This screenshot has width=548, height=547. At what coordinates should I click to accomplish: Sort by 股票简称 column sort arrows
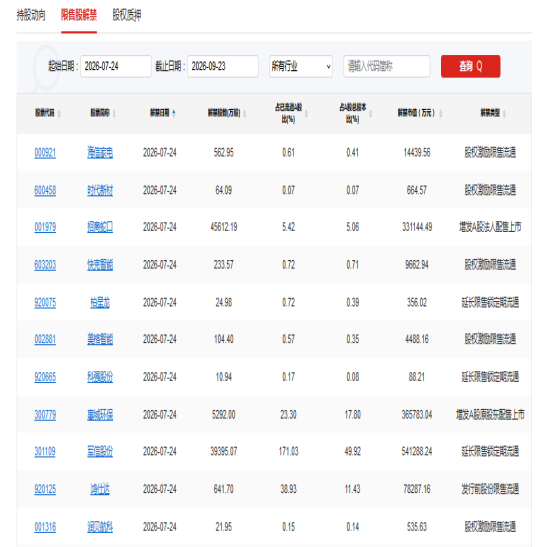[114, 113]
